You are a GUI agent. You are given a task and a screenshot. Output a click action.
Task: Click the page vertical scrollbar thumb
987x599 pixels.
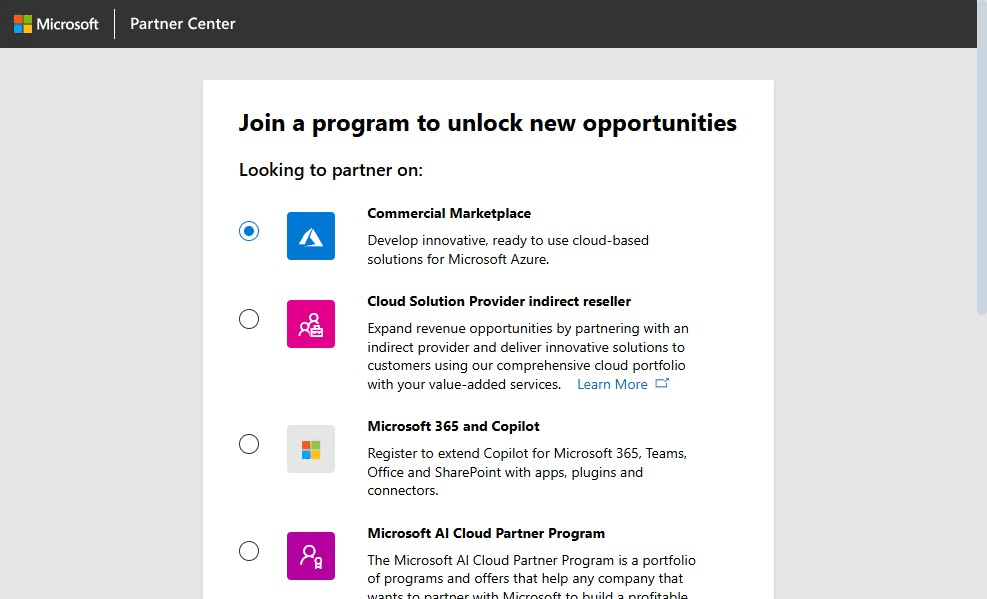tap(981, 180)
